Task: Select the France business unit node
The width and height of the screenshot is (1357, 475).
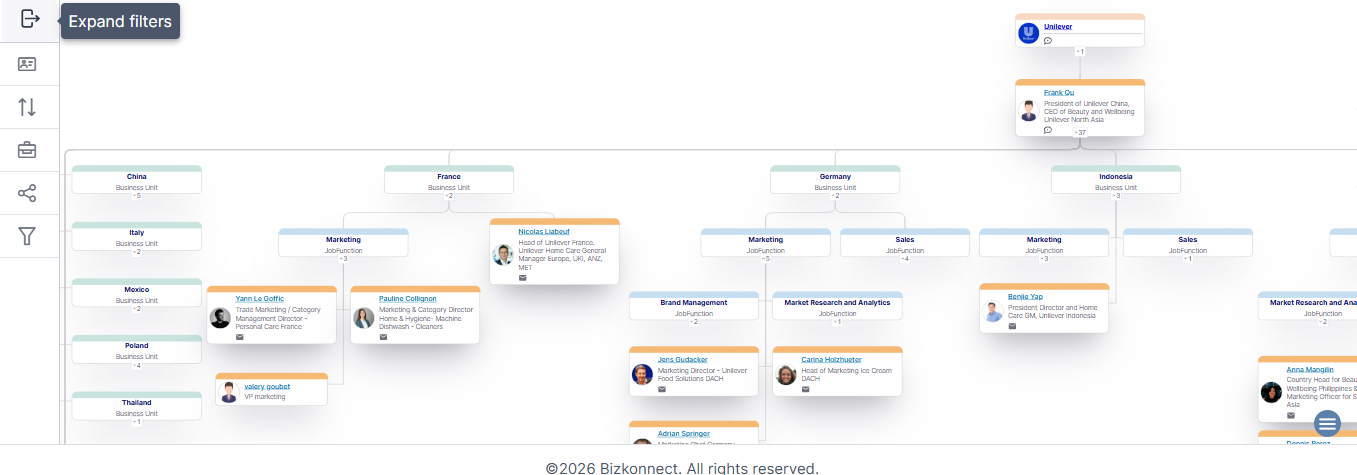Action: (449, 179)
